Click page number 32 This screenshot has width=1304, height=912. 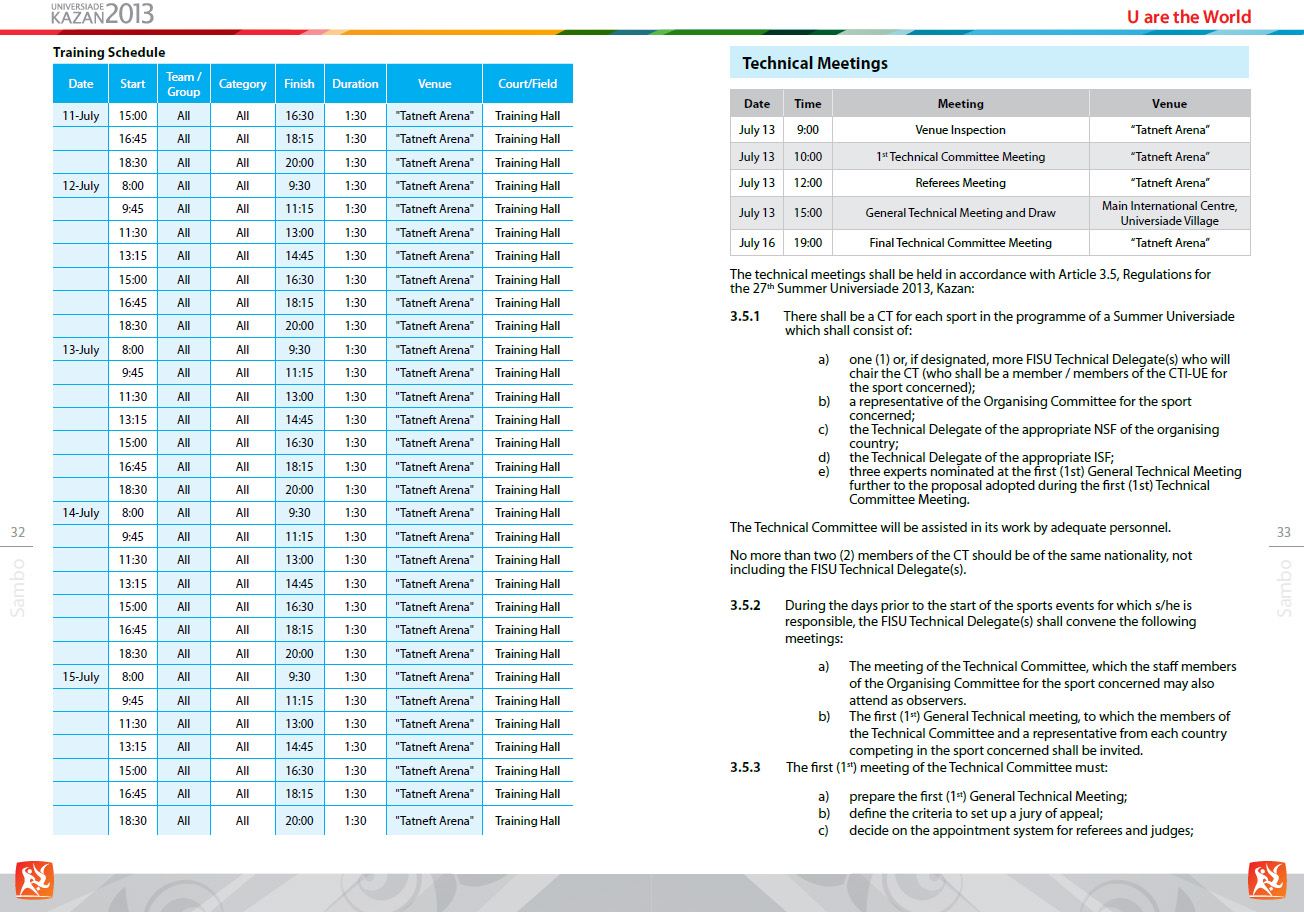[18, 533]
